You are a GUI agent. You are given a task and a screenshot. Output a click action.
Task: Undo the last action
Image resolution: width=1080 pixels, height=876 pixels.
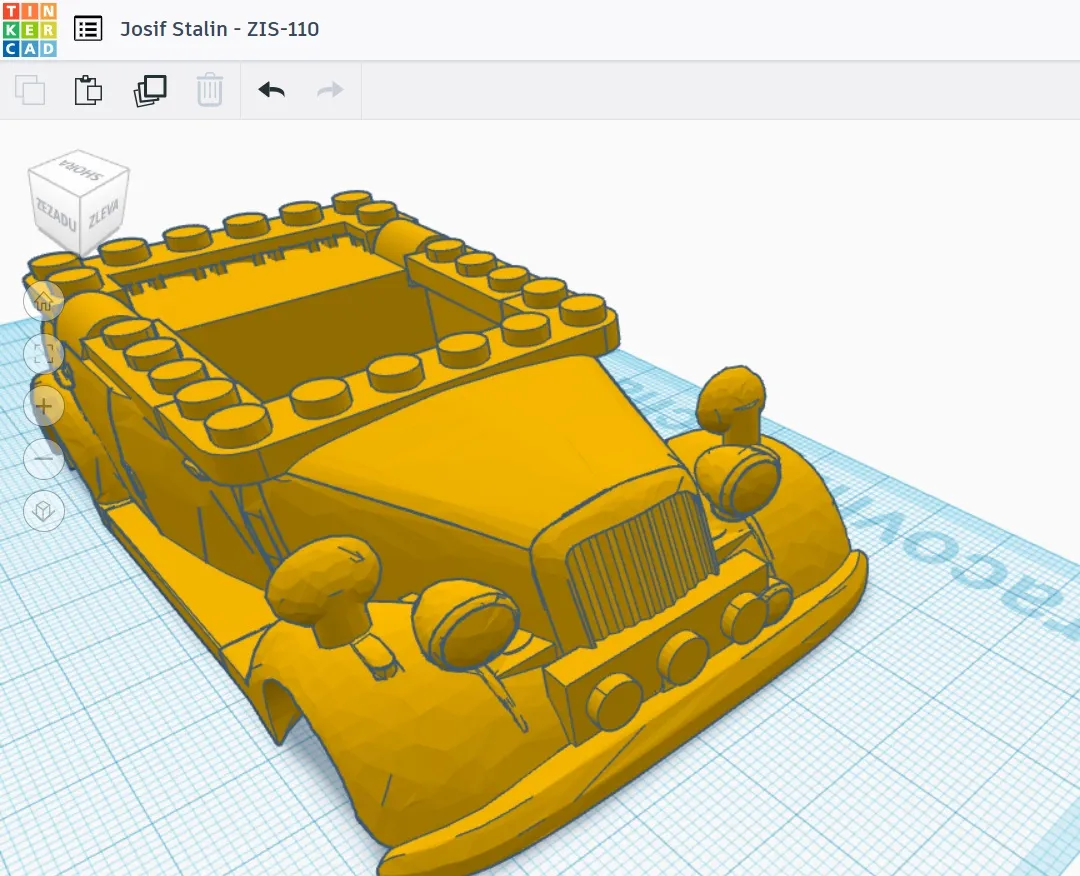pyautogui.click(x=271, y=90)
